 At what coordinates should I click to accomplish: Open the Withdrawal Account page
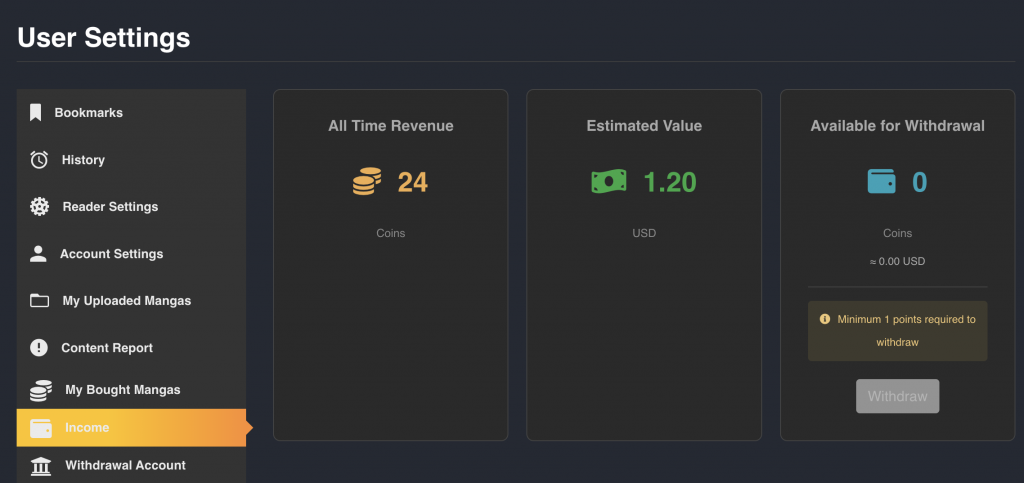[x=125, y=465]
